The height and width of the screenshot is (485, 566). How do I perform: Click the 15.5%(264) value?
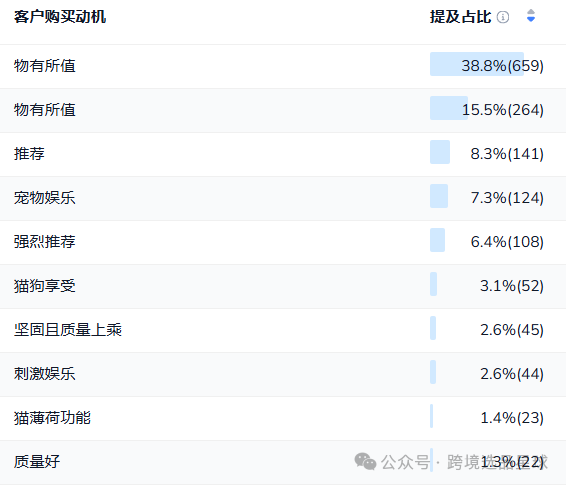click(503, 110)
